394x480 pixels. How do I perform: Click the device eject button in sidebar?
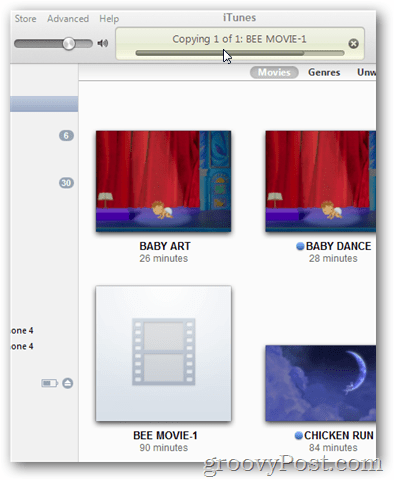click(68, 383)
